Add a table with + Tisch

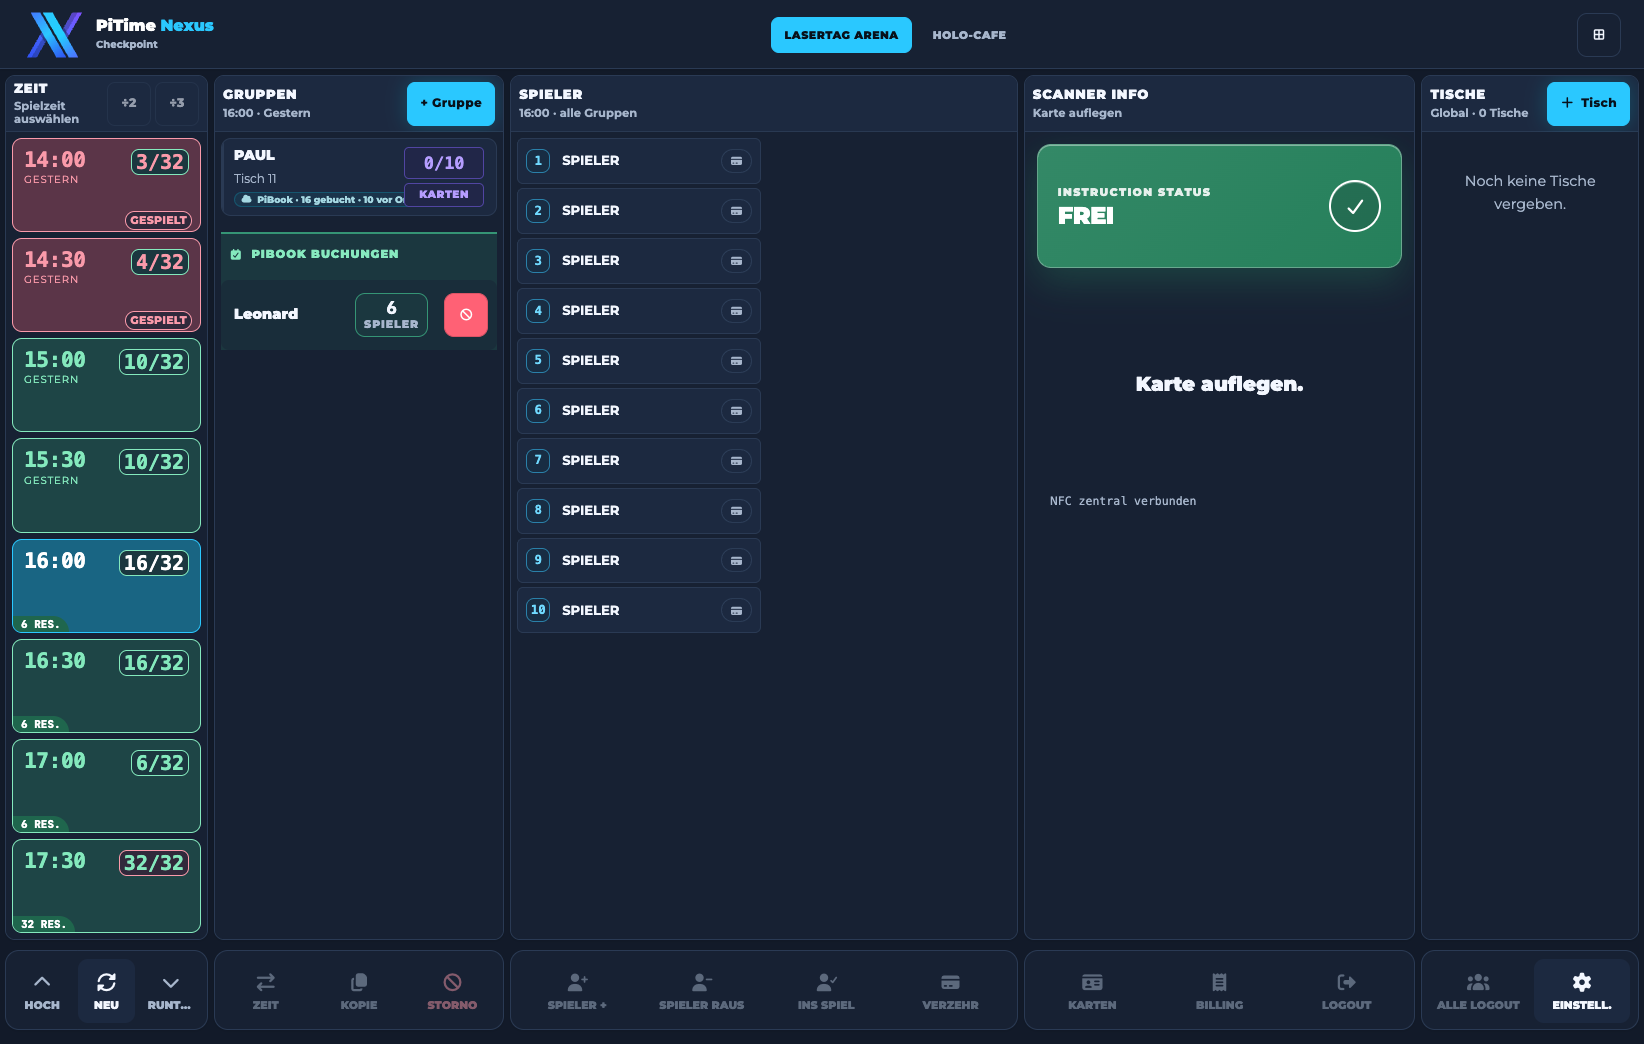(1588, 103)
